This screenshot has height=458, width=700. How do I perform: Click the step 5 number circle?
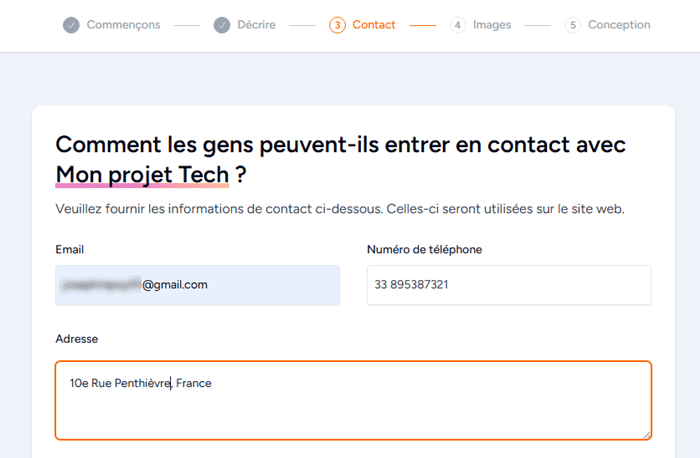(573, 25)
